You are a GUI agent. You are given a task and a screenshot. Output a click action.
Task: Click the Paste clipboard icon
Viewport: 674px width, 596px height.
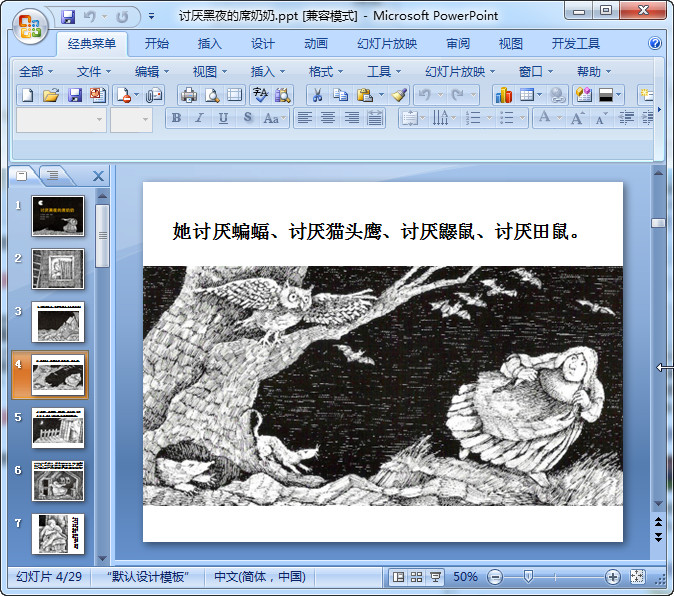click(x=364, y=95)
